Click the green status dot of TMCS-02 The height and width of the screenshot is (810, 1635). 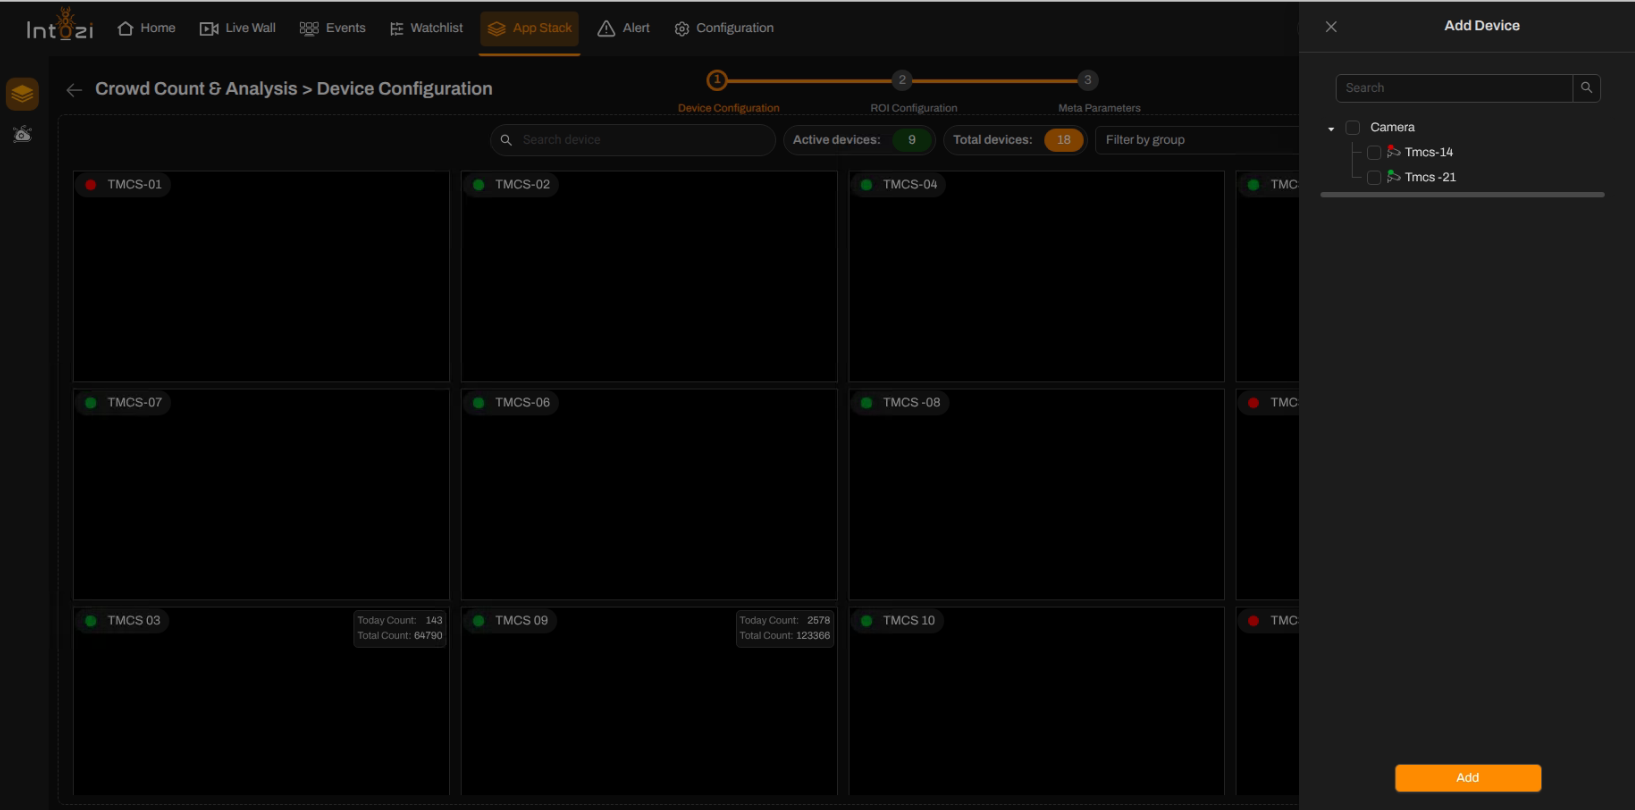479,185
